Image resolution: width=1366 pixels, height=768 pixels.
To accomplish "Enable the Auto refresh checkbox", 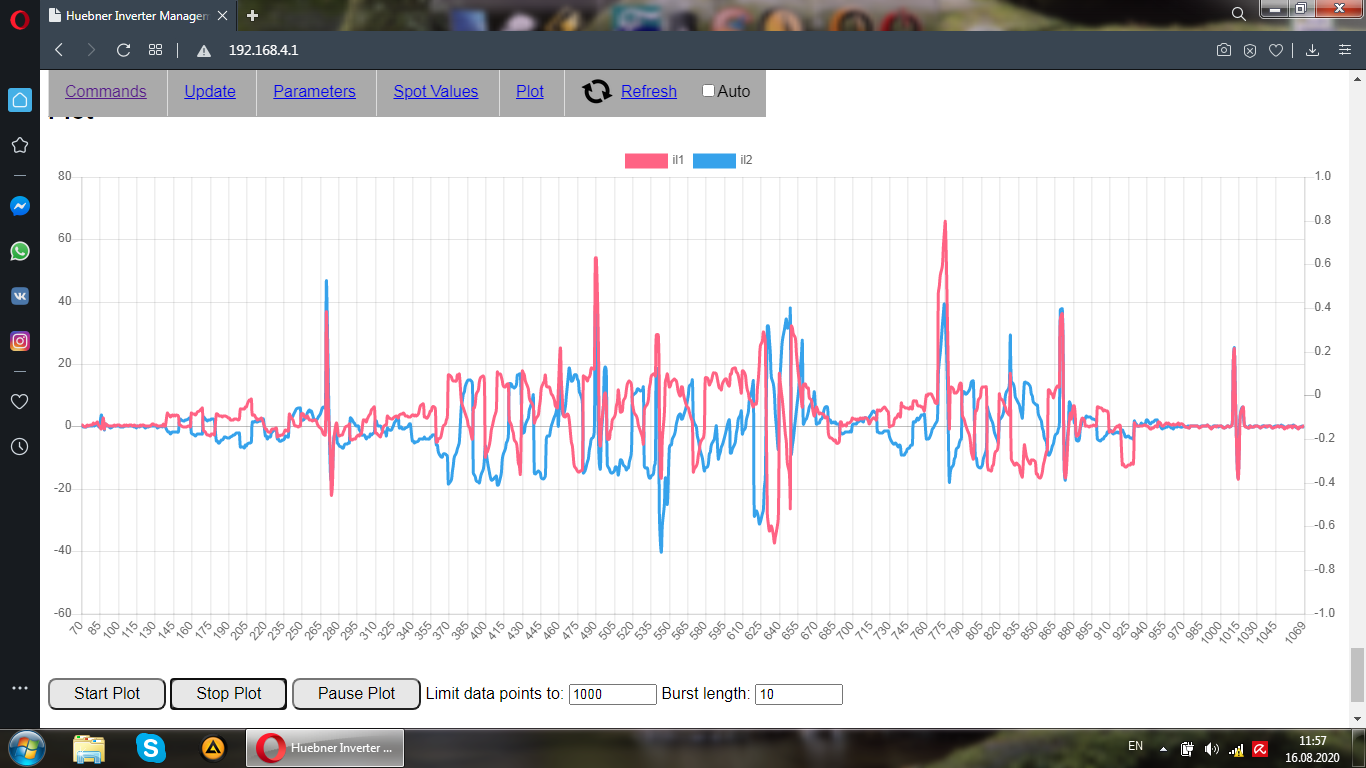I will tap(709, 91).
